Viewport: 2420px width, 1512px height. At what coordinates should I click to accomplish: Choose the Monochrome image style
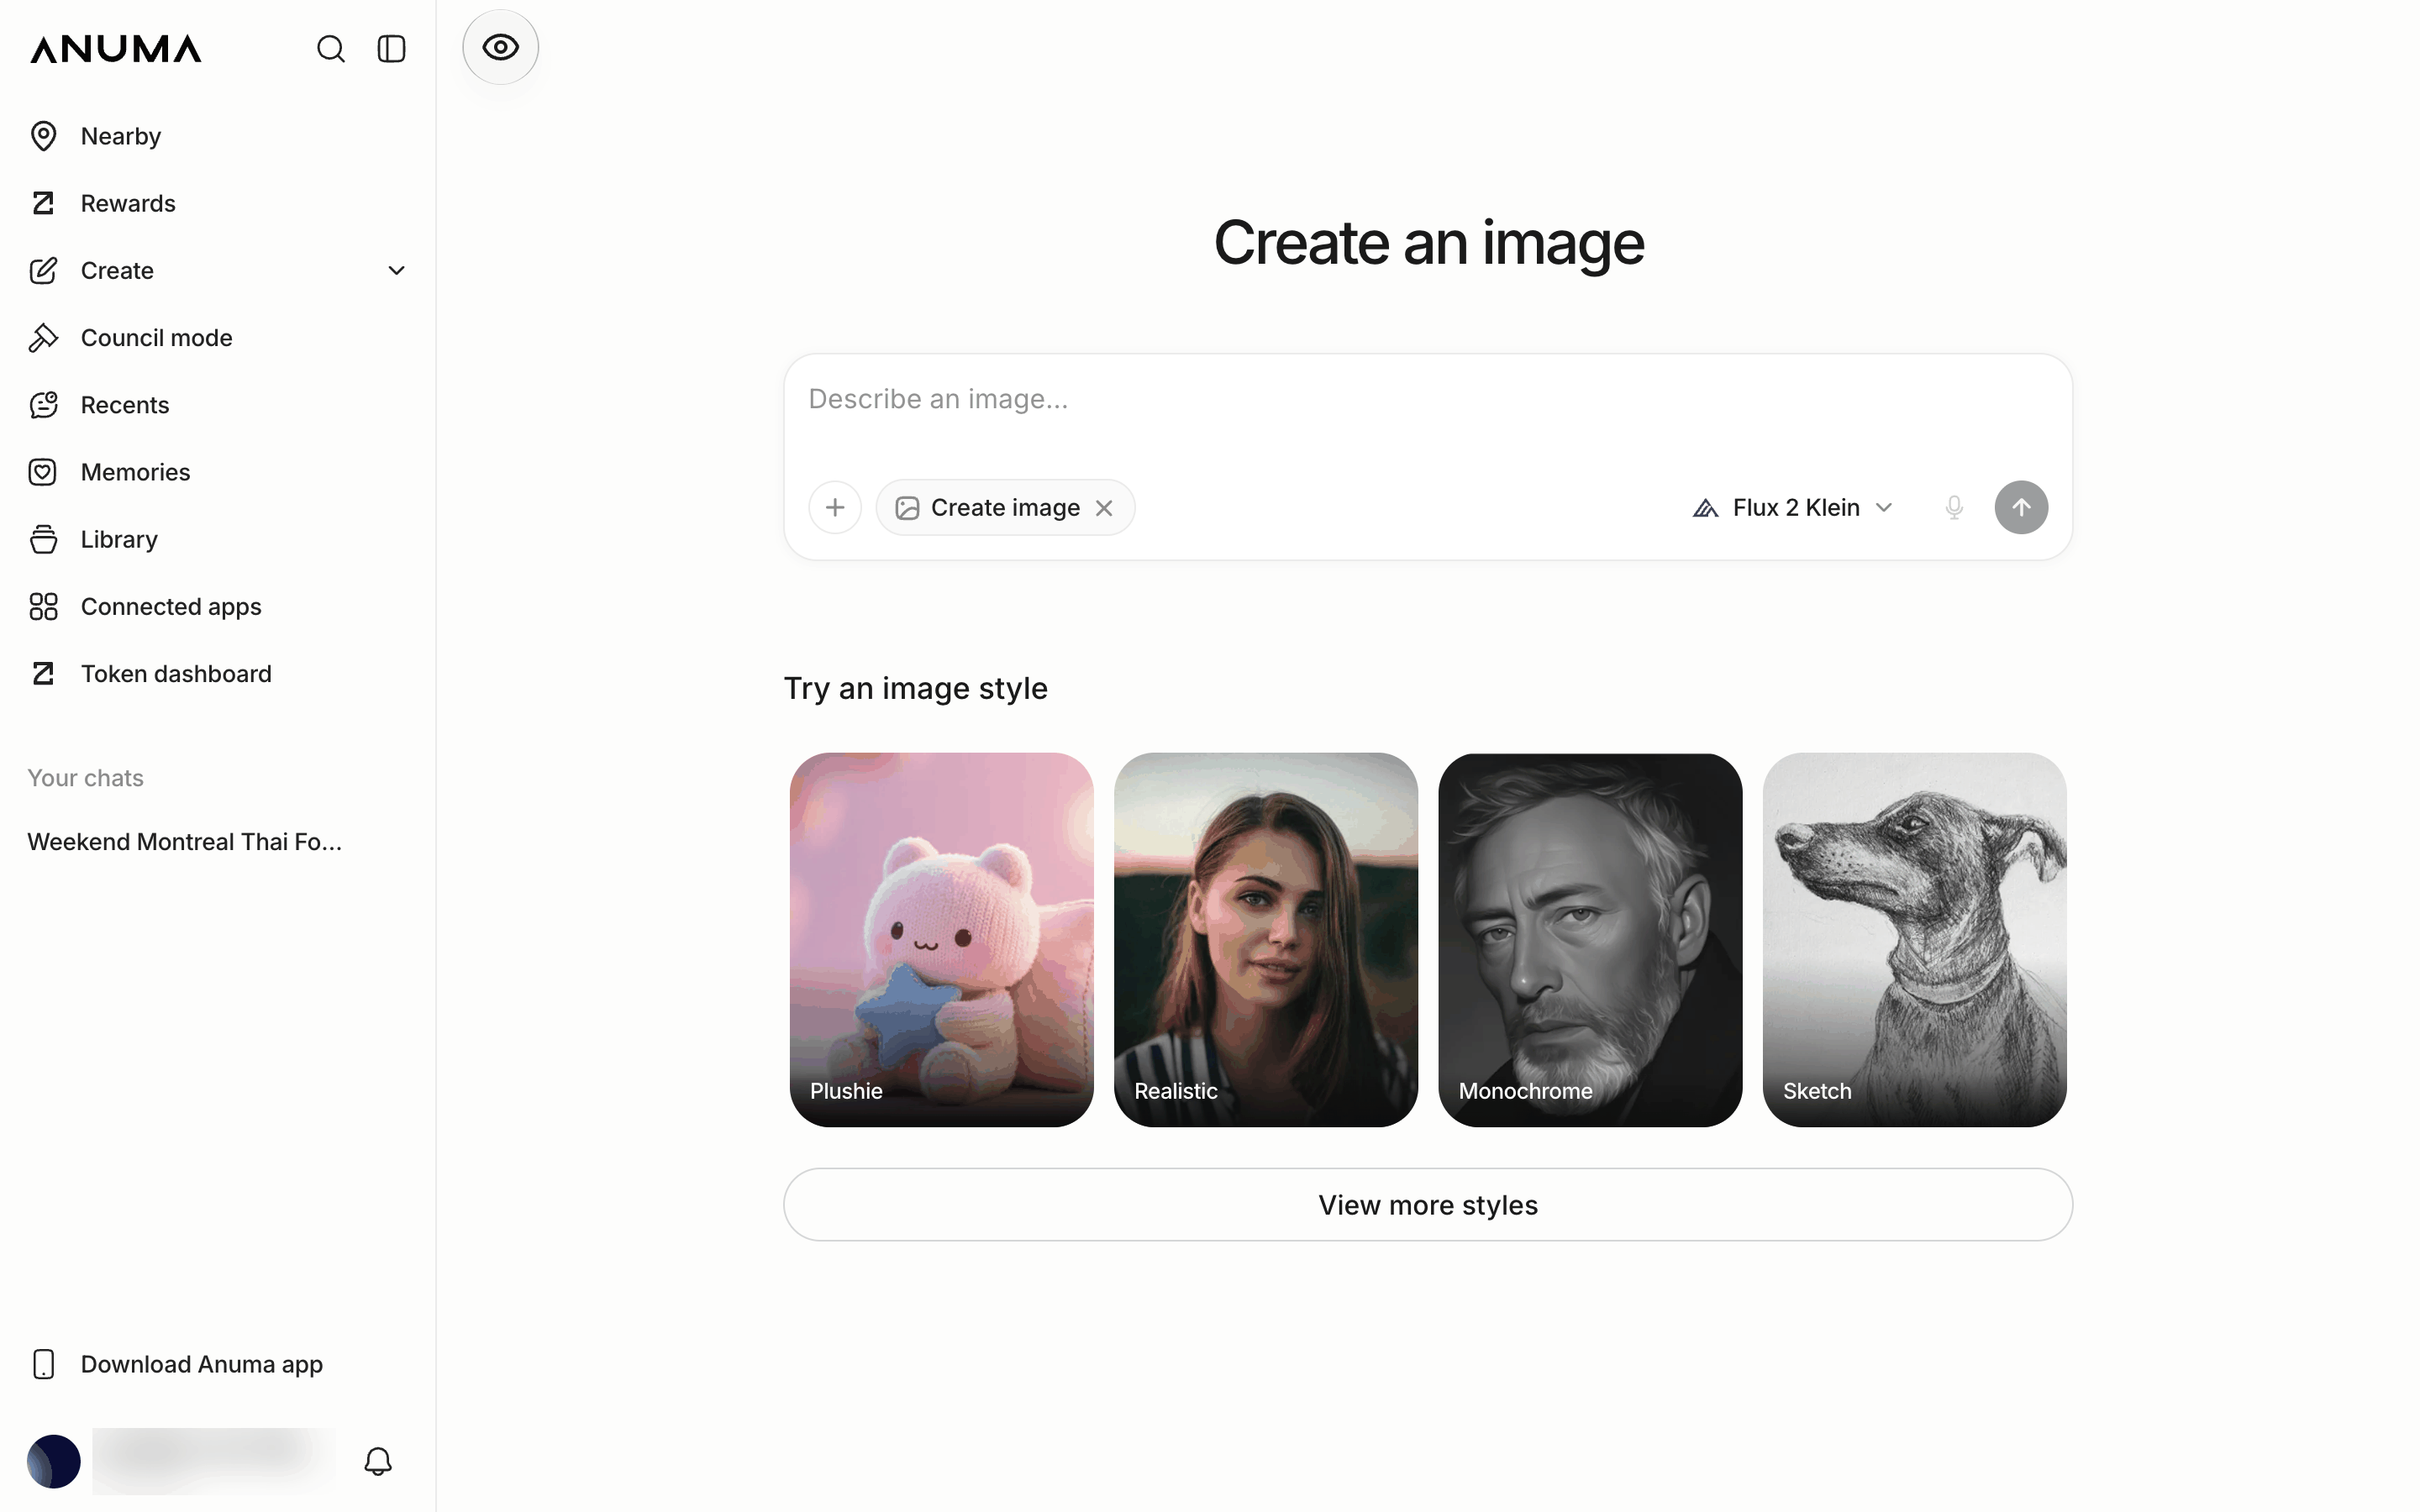click(1590, 940)
